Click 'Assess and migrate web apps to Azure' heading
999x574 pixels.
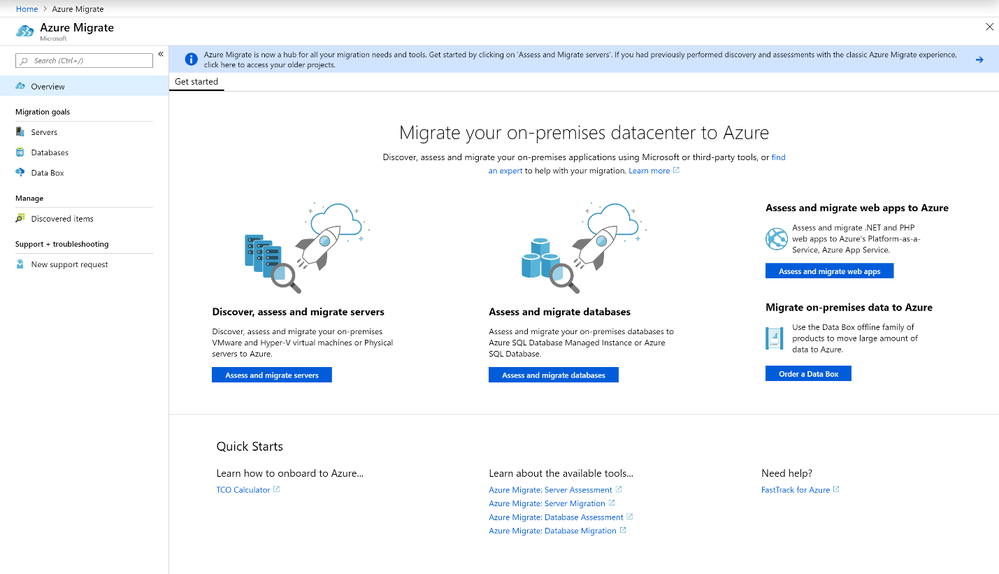point(857,208)
